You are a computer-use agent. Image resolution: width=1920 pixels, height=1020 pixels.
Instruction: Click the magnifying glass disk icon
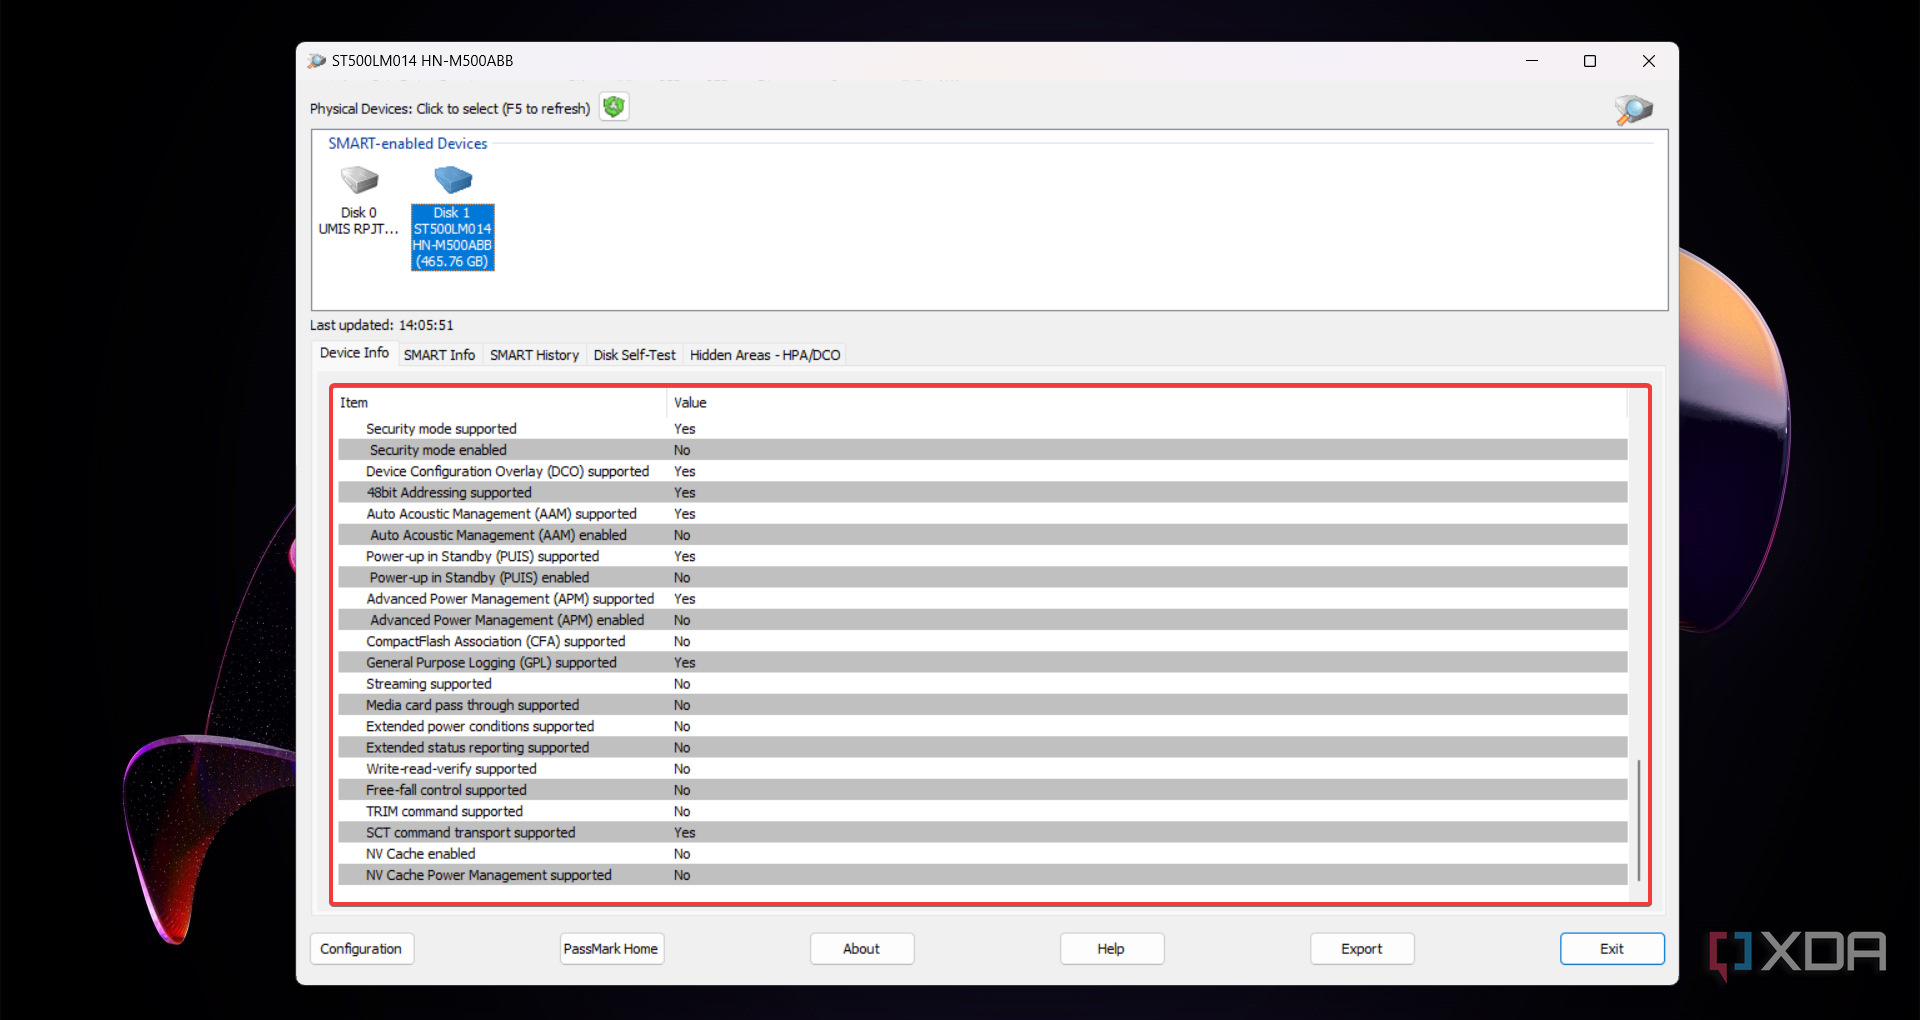1633,109
